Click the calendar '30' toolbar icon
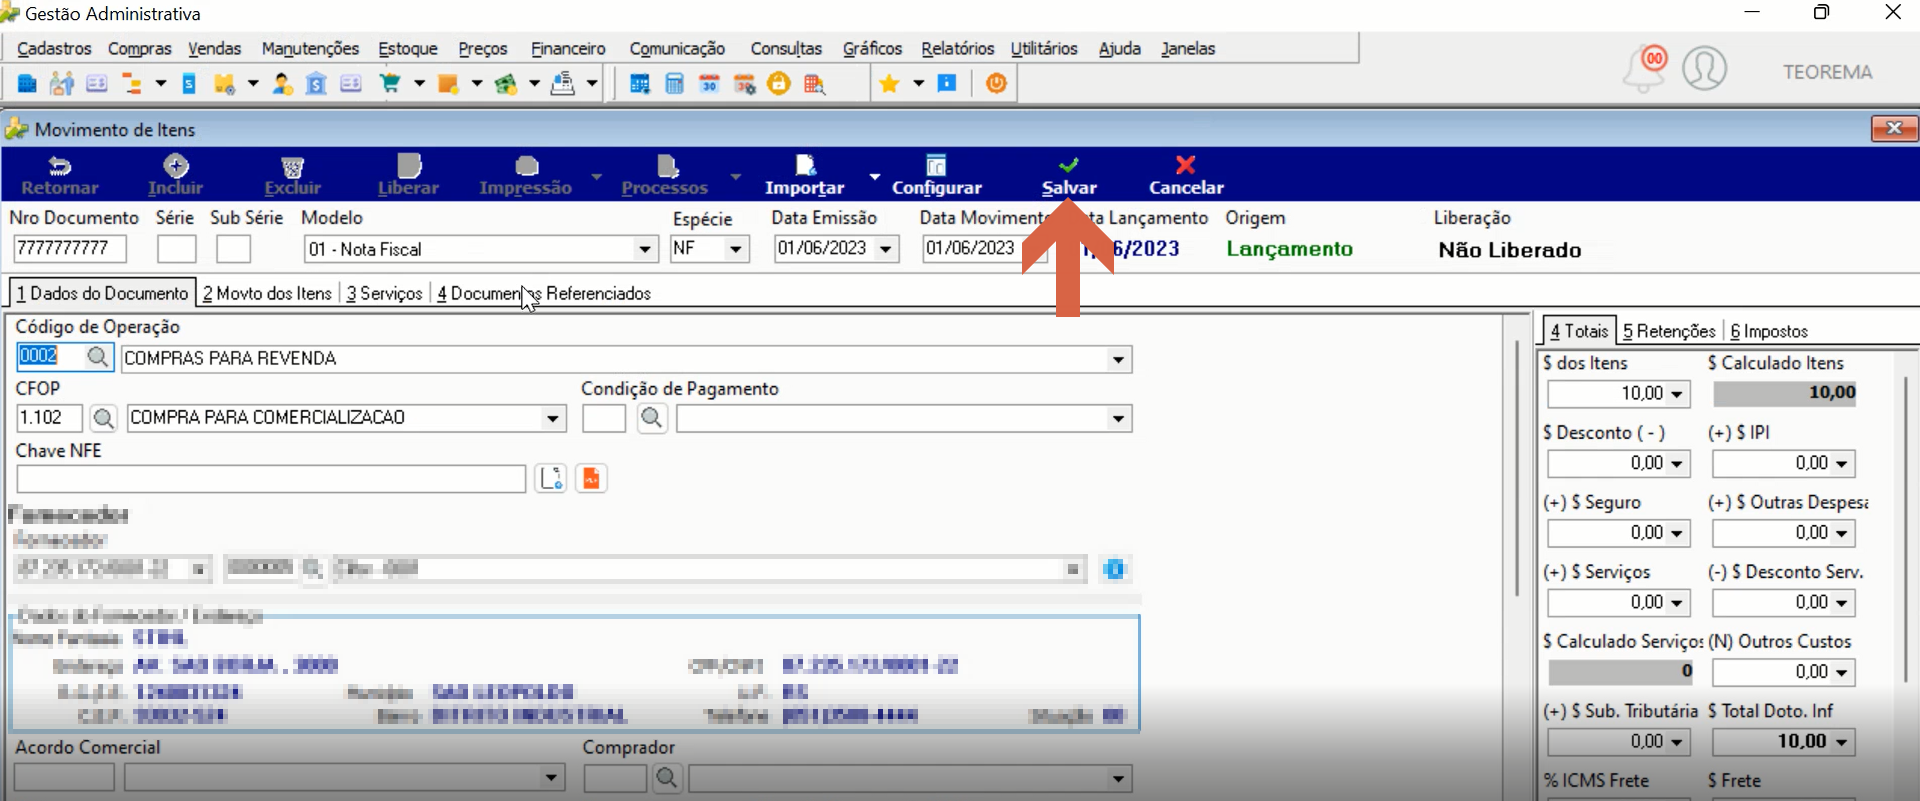The image size is (1920, 801). click(x=709, y=84)
